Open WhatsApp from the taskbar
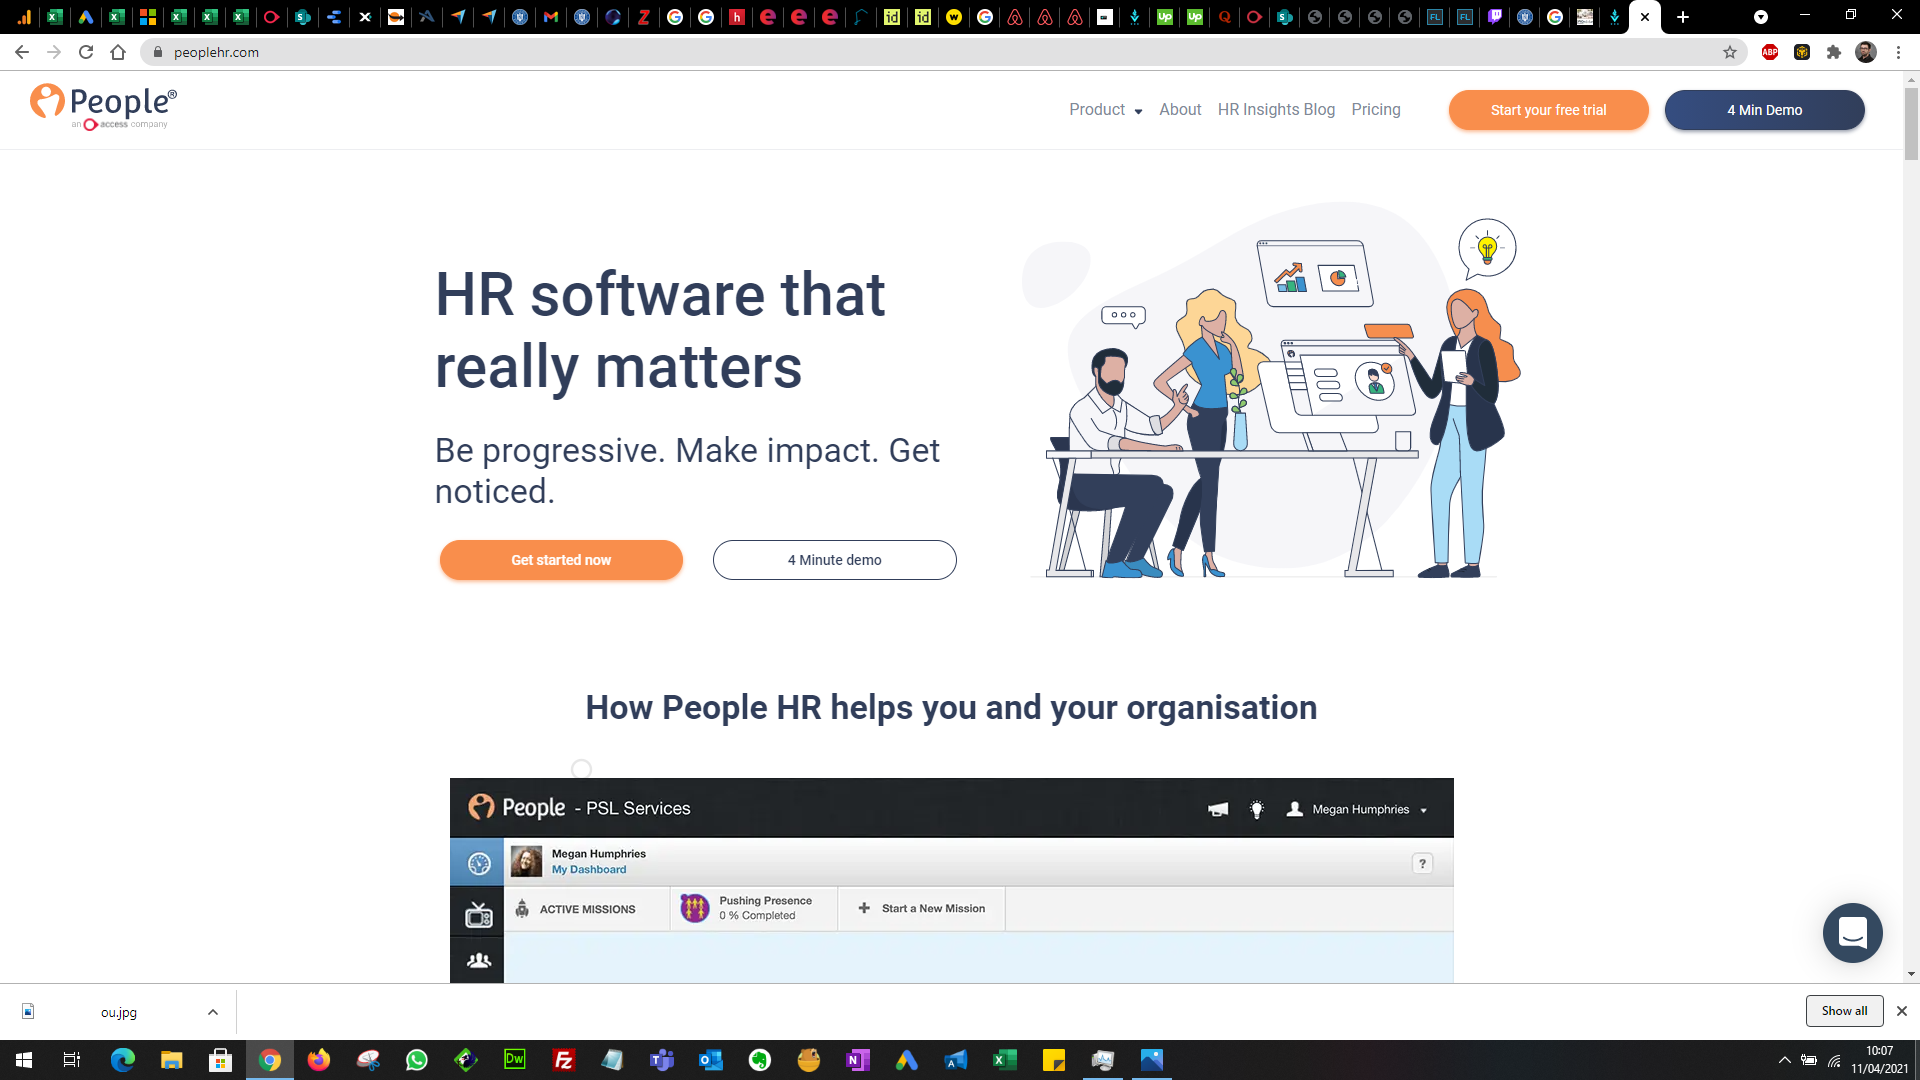 point(417,1060)
